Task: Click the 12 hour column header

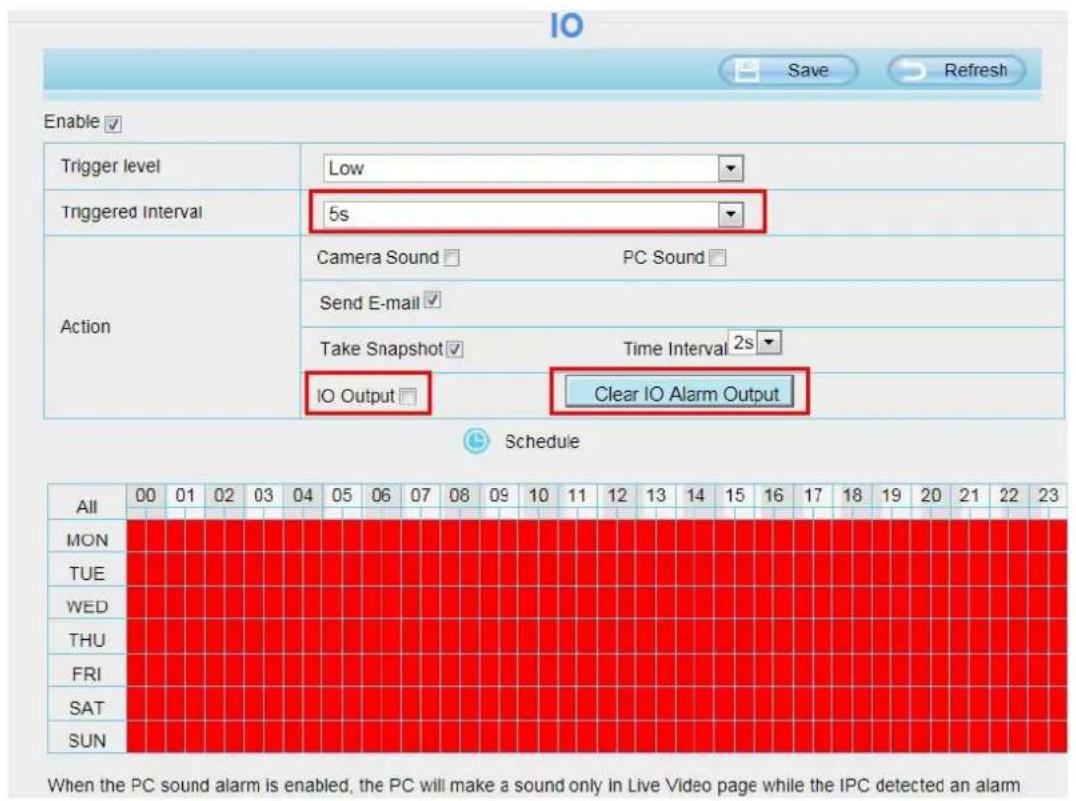Action: point(617,496)
